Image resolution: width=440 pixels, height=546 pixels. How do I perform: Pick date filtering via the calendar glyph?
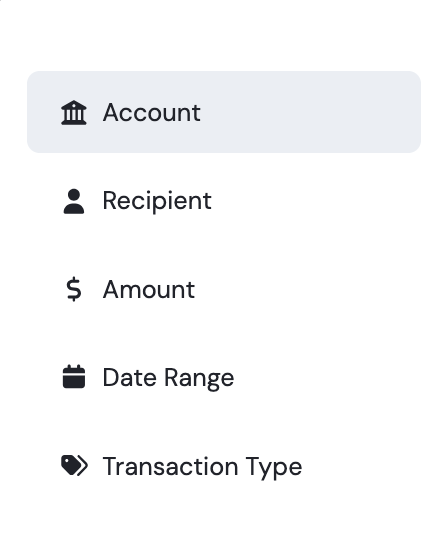(74, 376)
